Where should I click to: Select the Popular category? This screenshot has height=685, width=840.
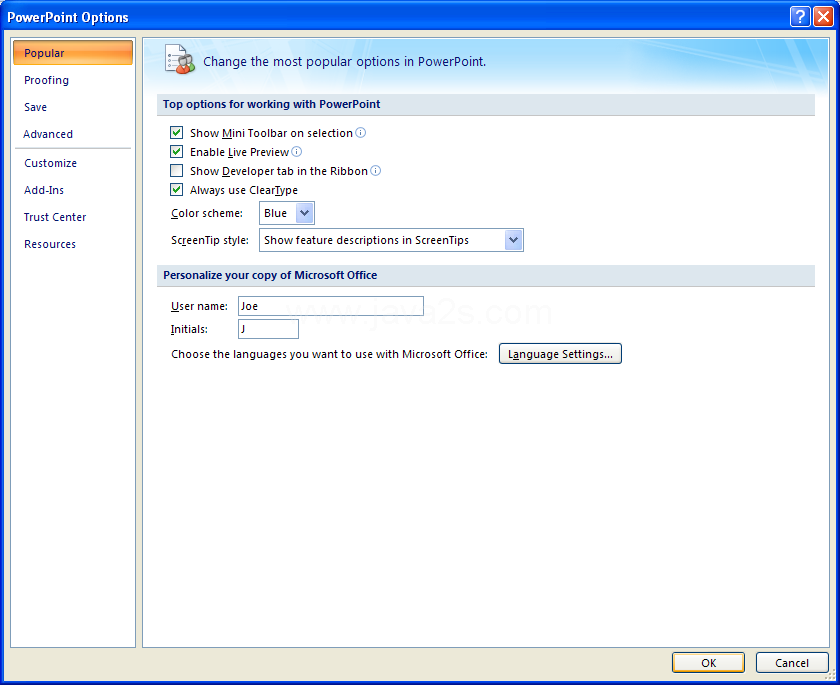point(73,52)
